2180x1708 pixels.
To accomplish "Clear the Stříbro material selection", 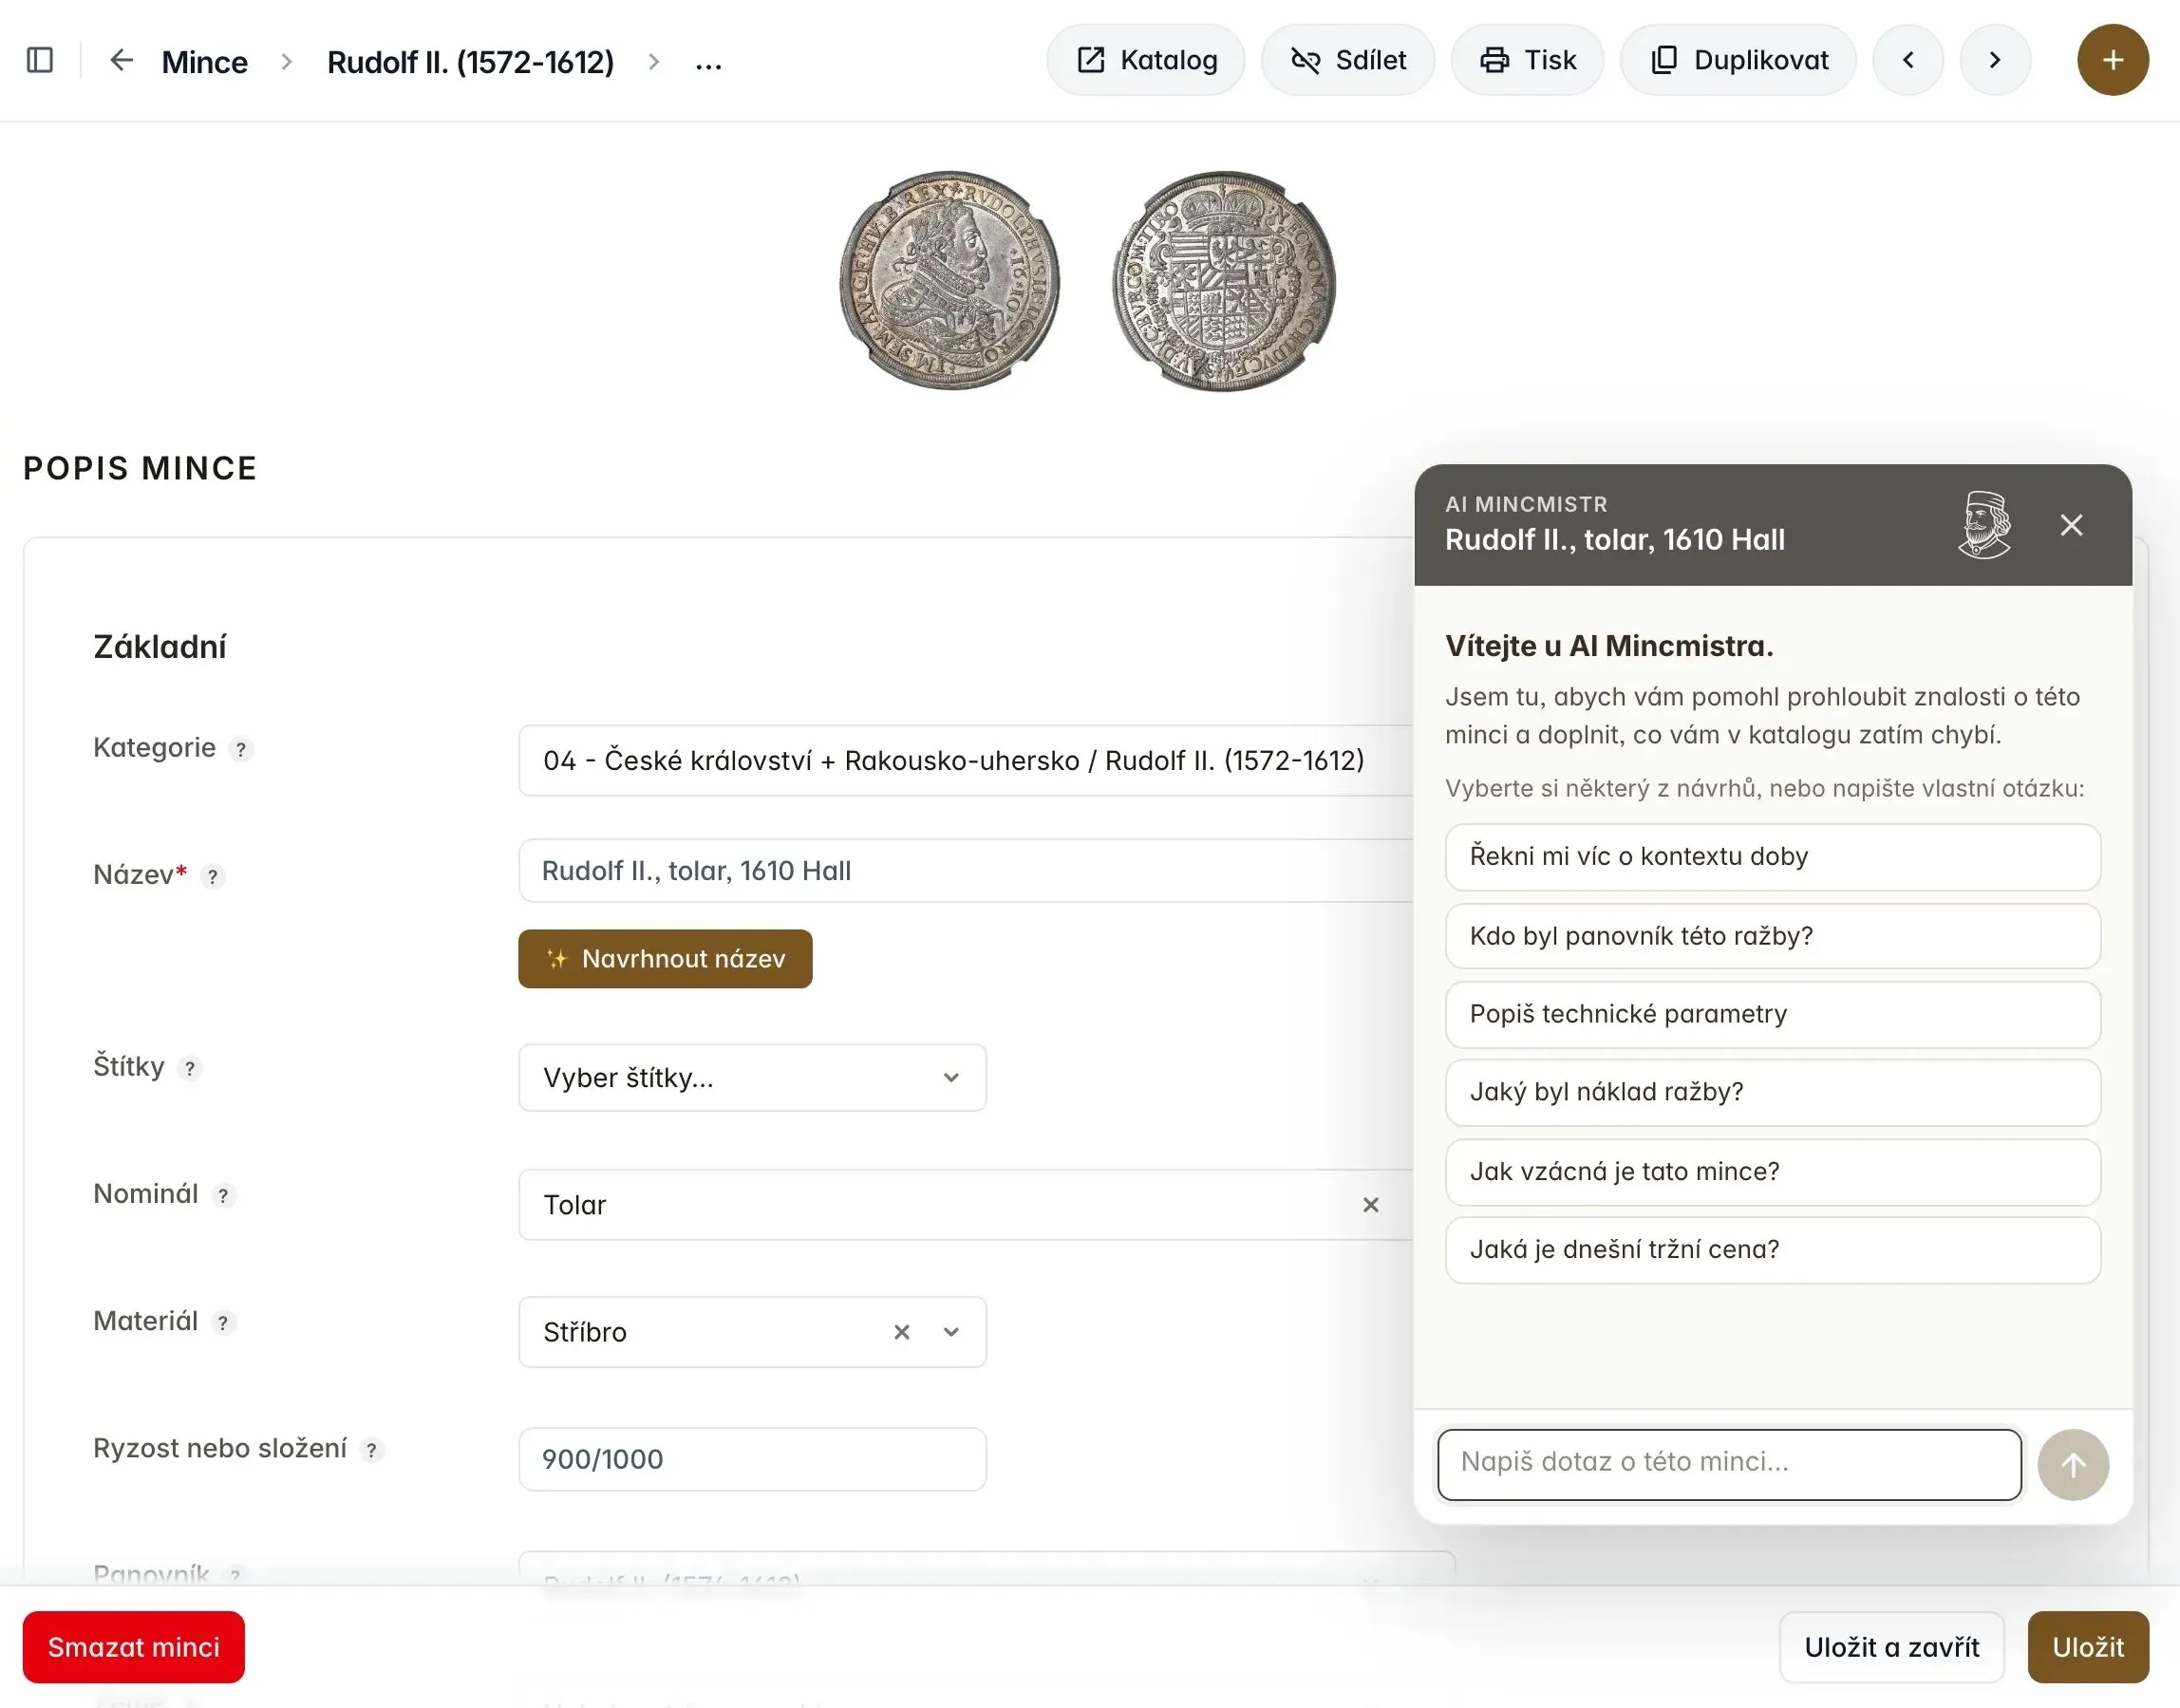I will 902,1332.
